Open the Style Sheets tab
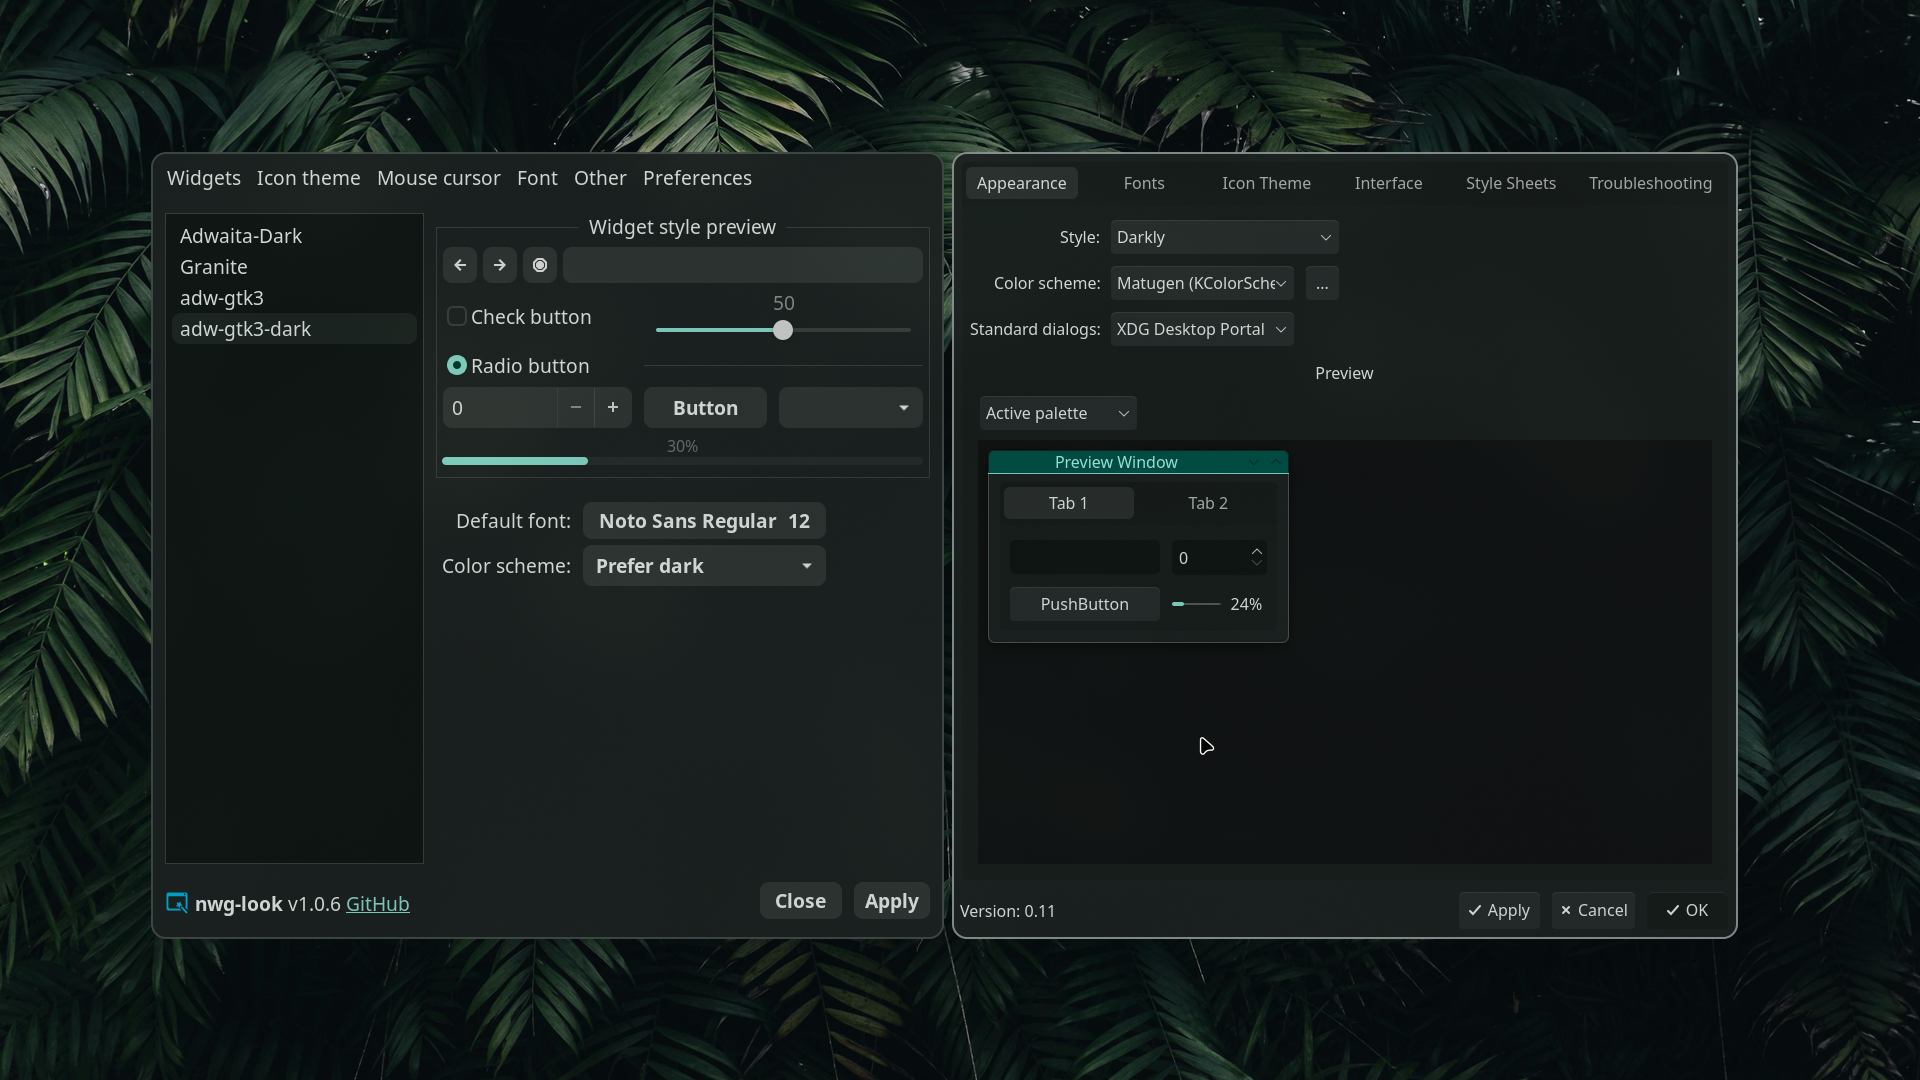Screen dimensions: 1920x1080 (1510, 184)
